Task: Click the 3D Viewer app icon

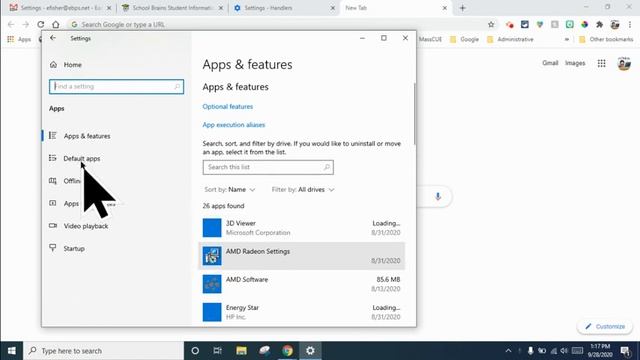Action: coord(212,228)
